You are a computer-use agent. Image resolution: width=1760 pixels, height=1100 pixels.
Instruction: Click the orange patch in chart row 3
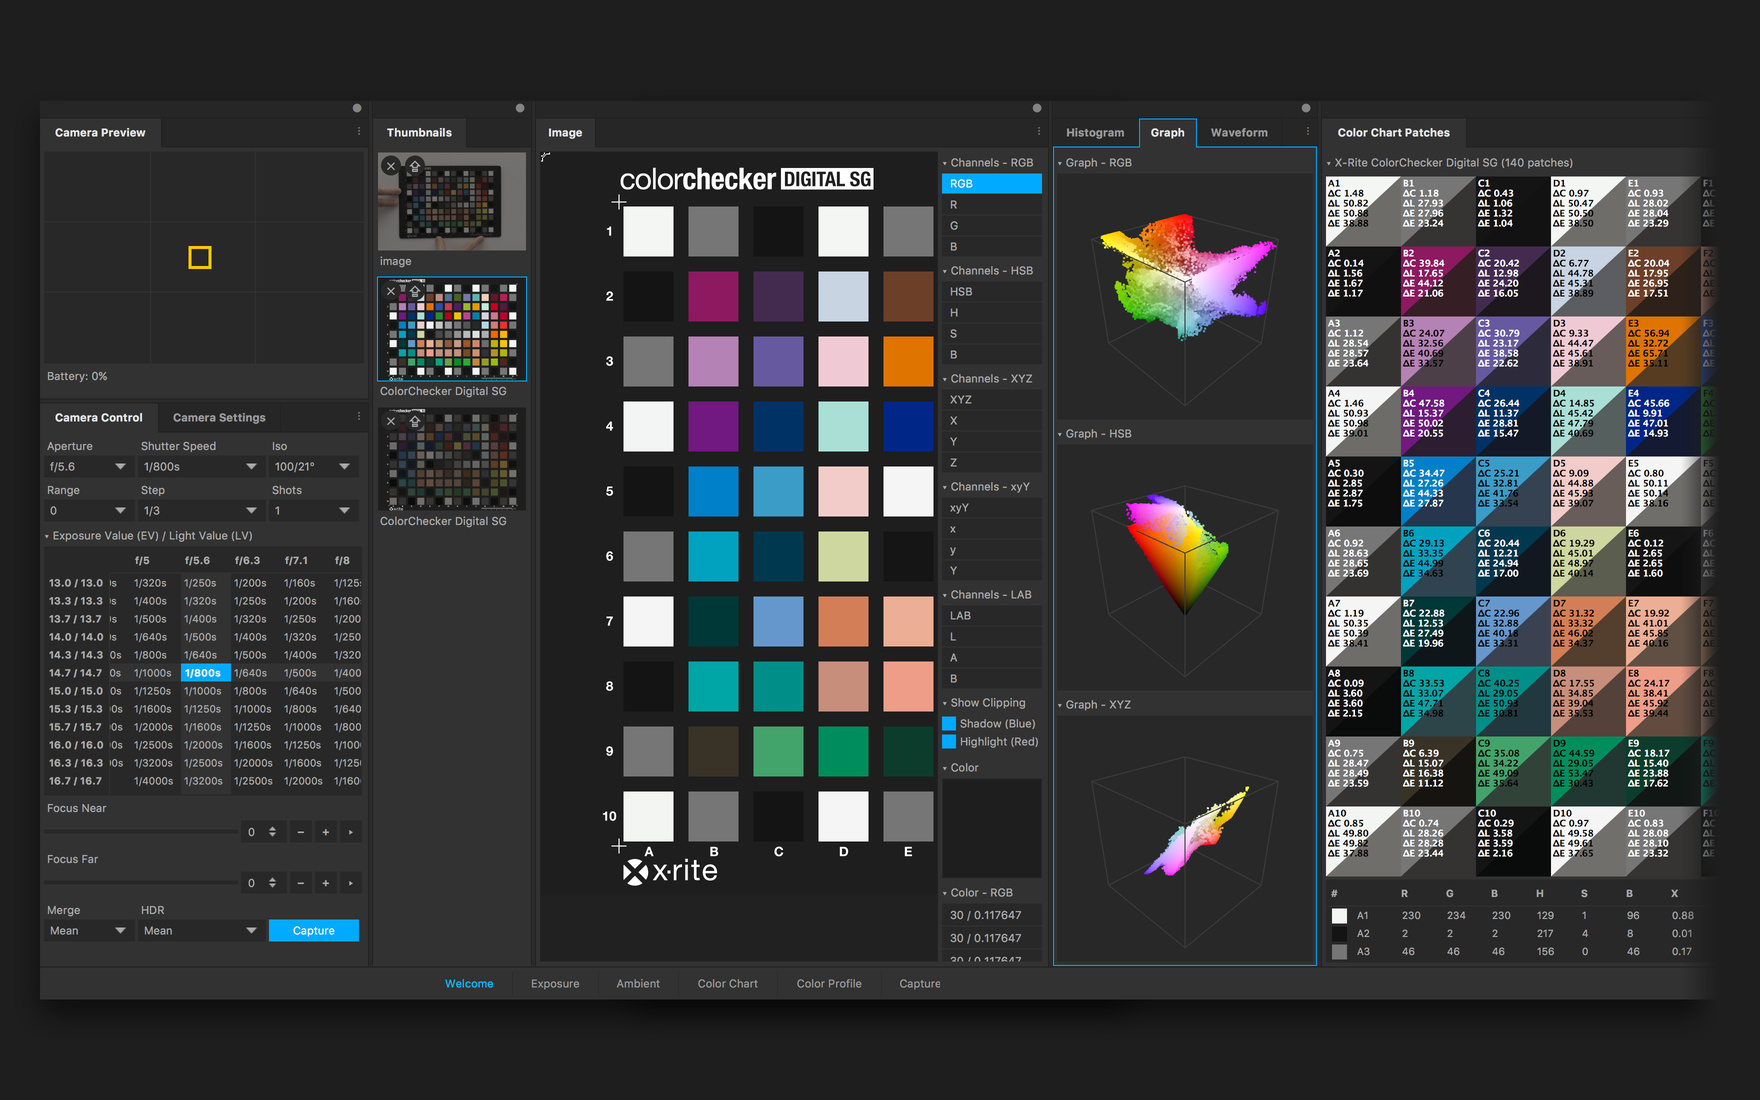908,361
